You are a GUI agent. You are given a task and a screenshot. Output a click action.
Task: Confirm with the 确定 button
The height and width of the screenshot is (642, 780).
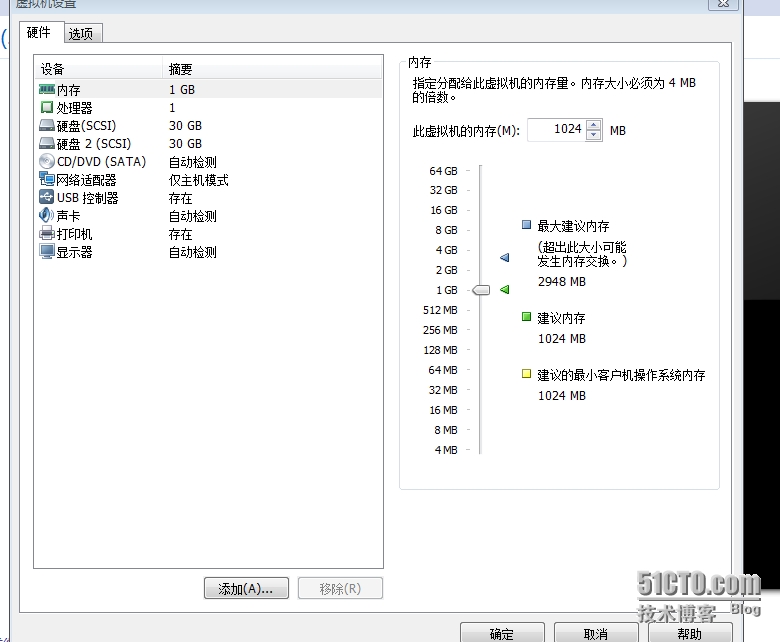tap(502, 633)
